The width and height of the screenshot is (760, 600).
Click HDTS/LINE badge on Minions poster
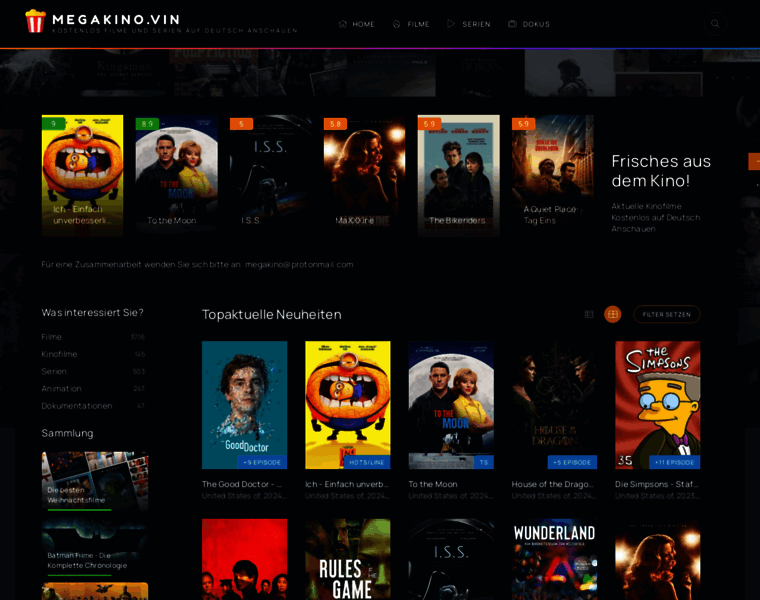[367, 462]
